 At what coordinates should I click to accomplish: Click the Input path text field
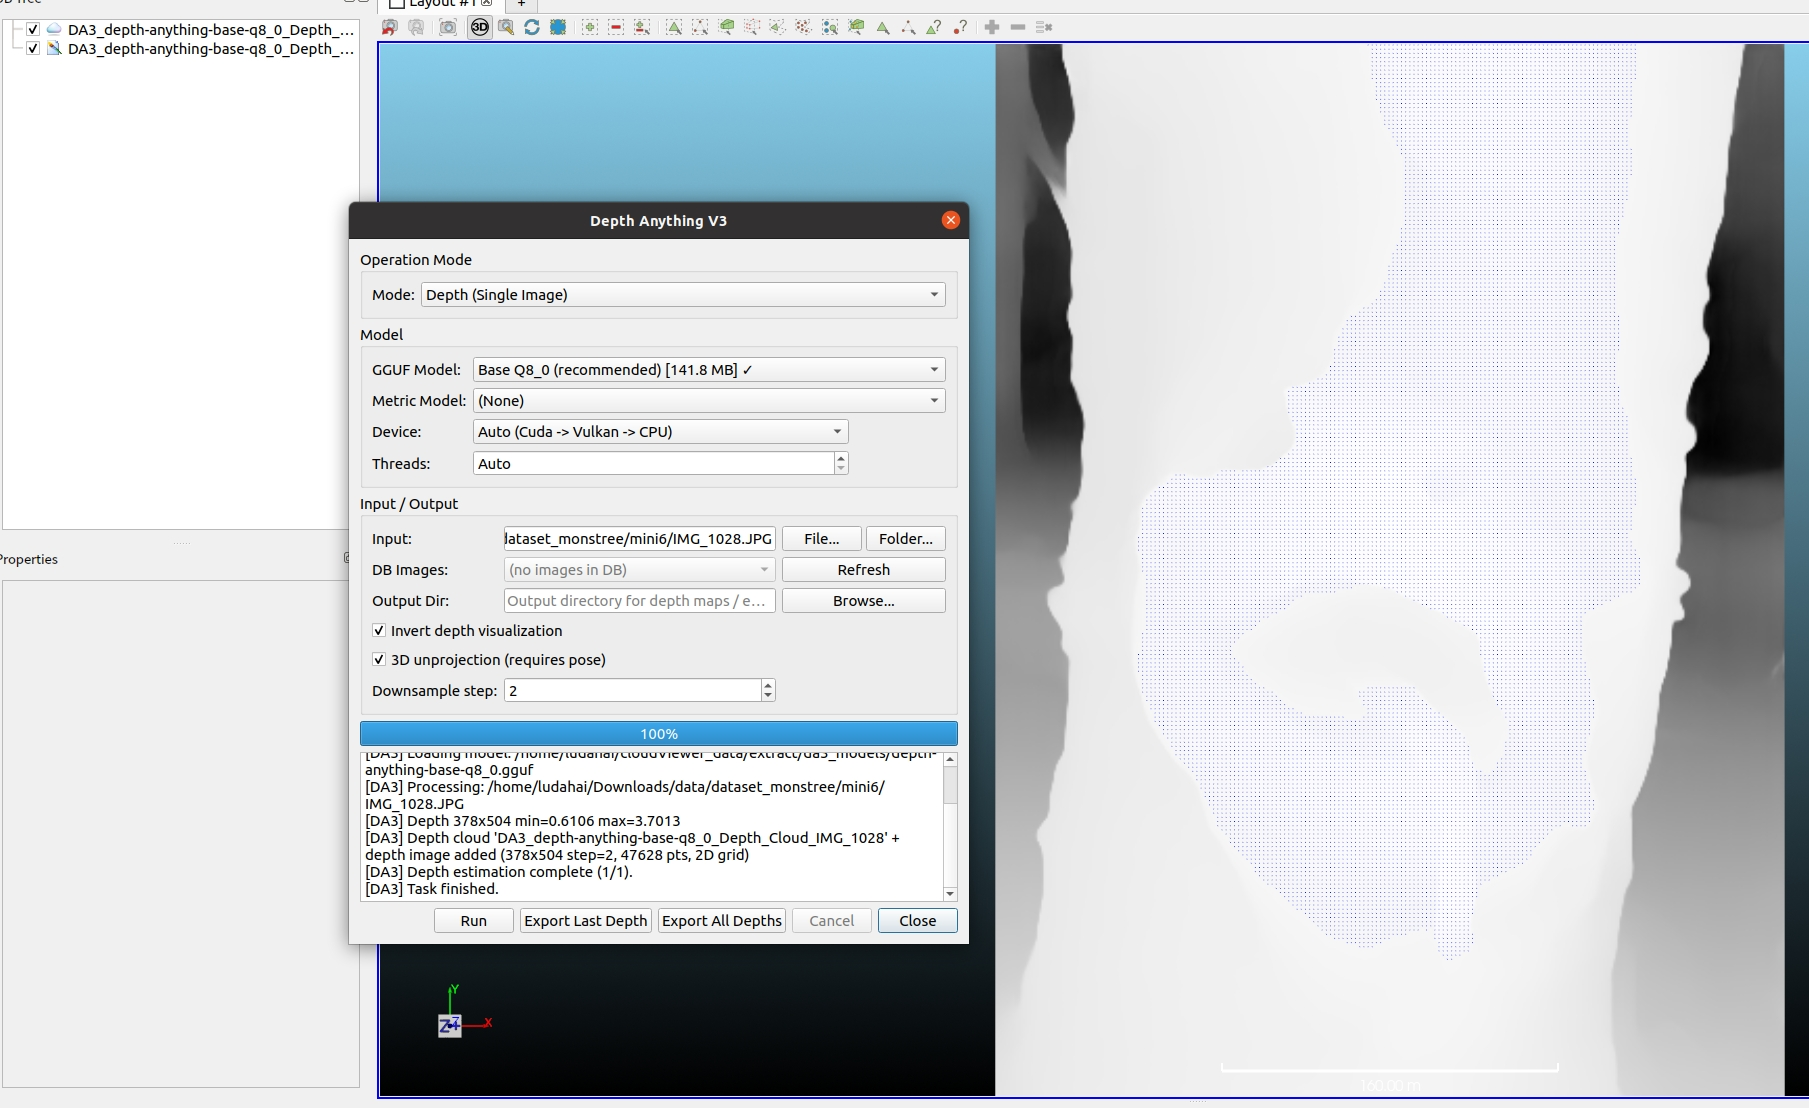coord(640,539)
